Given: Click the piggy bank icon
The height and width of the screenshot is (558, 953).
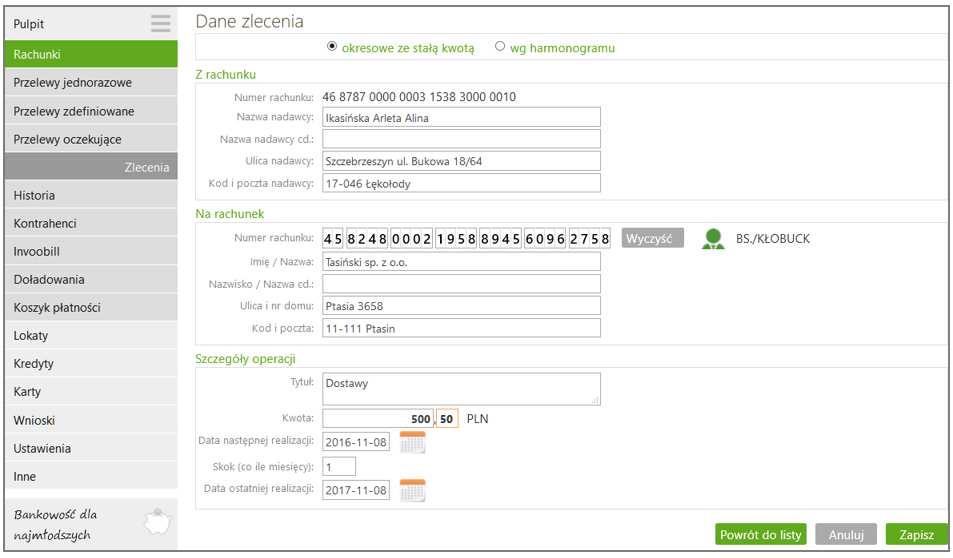Looking at the screenshot, I should pyautogui.click(x=157, y=522).
